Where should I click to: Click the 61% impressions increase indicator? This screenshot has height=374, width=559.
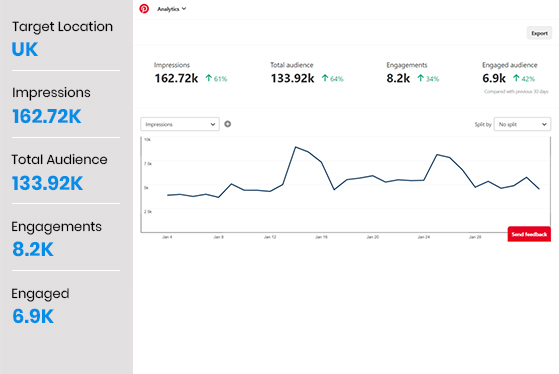point(216,78)
